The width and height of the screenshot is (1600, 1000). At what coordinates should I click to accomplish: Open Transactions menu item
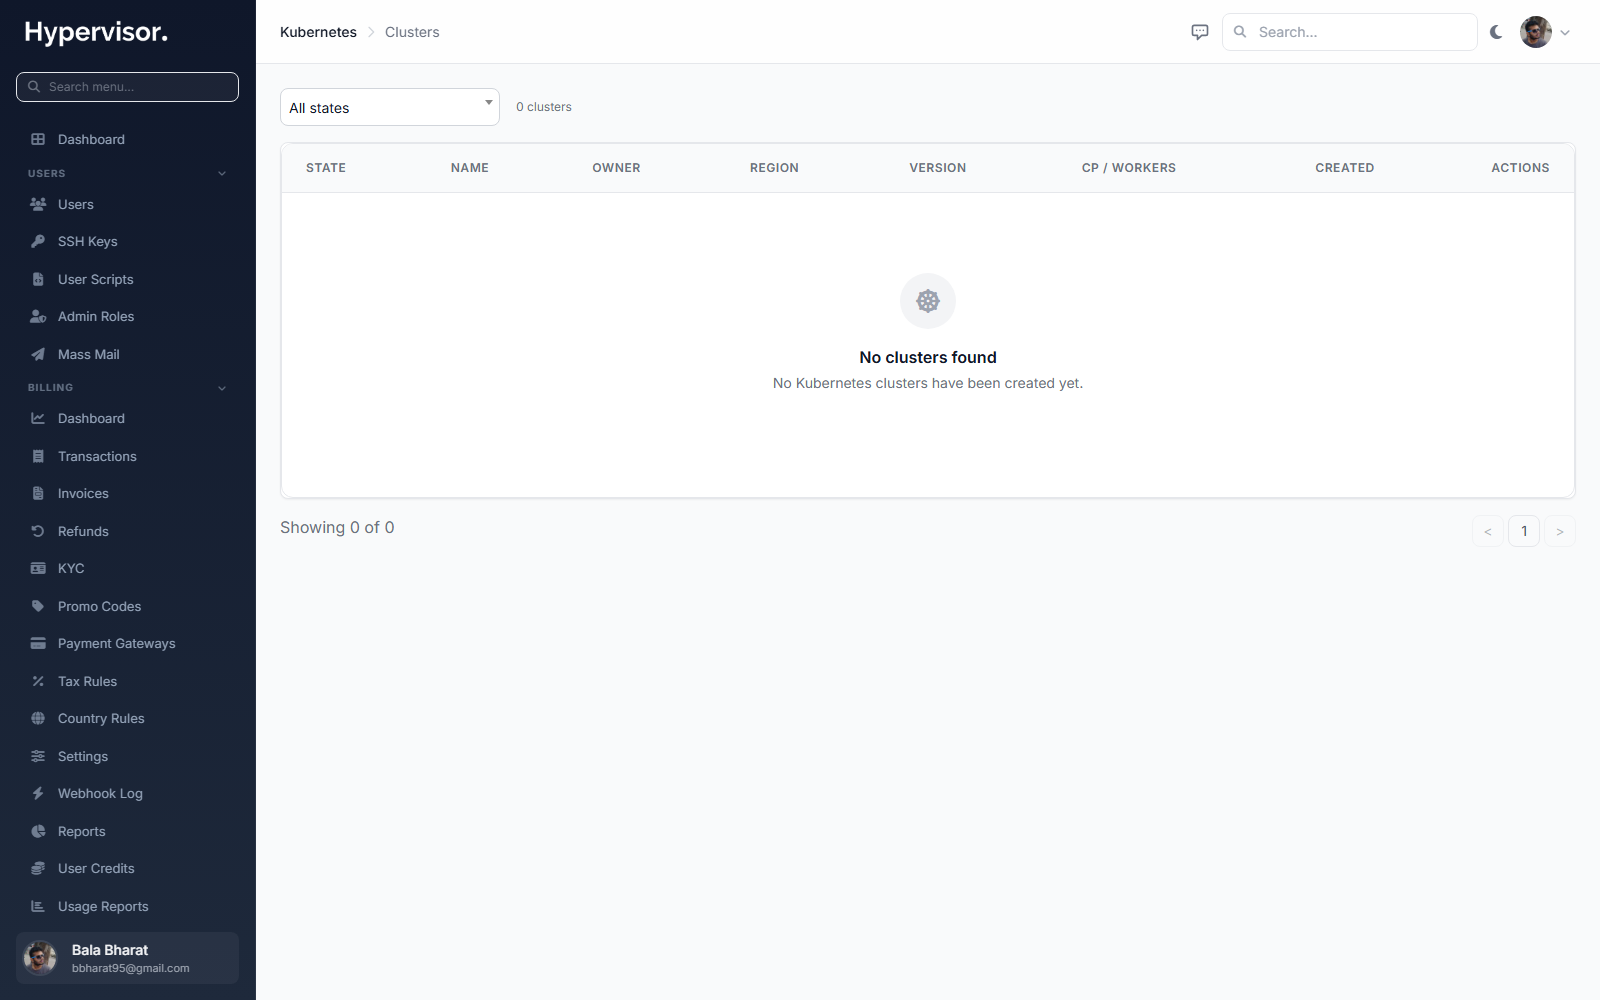point(128,456)
